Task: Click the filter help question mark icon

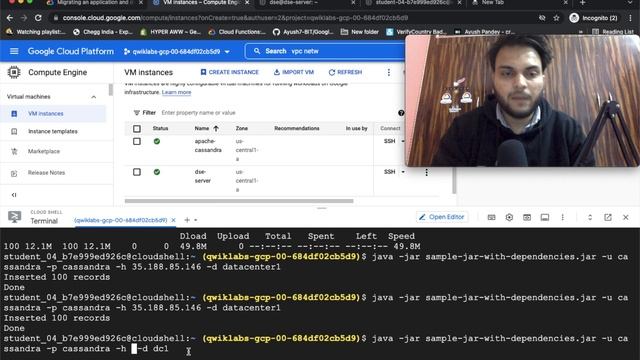Action: 401,113
